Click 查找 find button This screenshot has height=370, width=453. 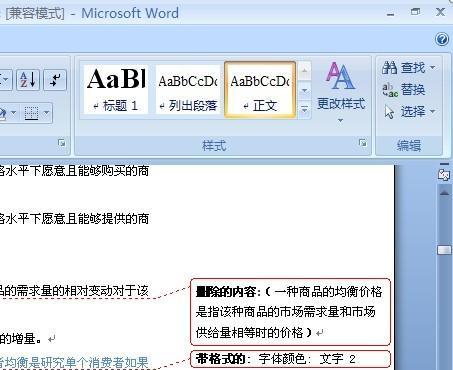pyautogui.click(x=404, y=68)
